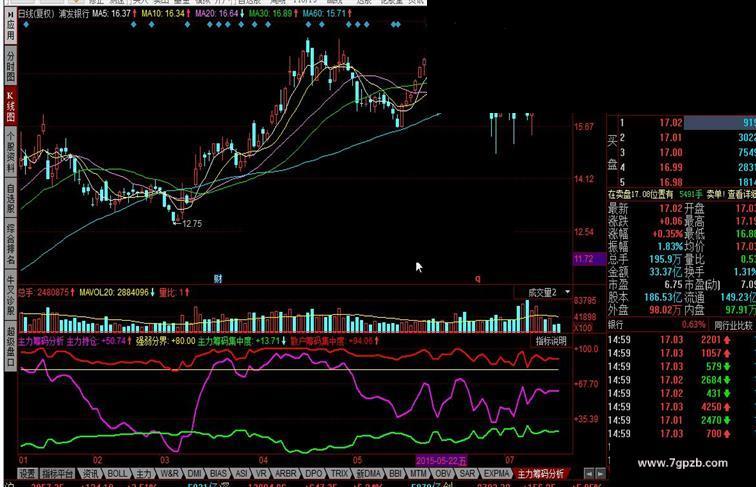The width and height of the screenshot is (756, 487).
Task: Click the 强弱分界 +80.00 label
Action: point(165,341)
